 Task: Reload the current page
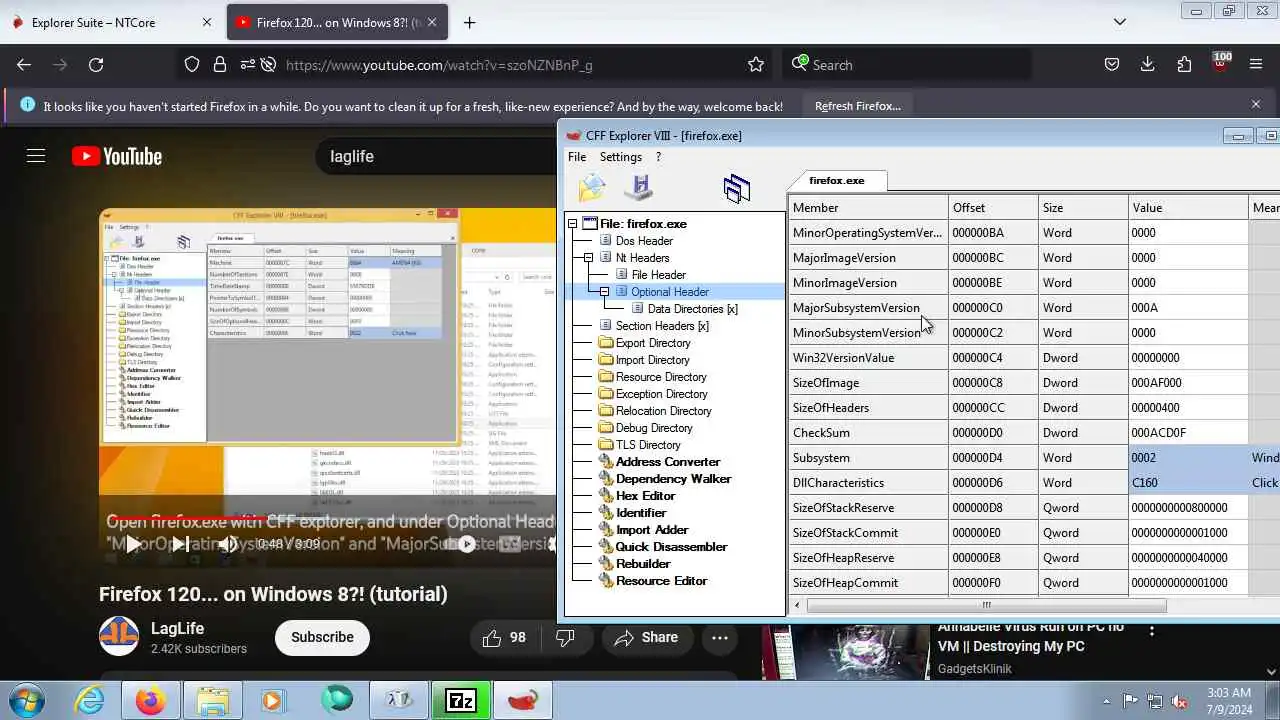click(x=96, y=65)
